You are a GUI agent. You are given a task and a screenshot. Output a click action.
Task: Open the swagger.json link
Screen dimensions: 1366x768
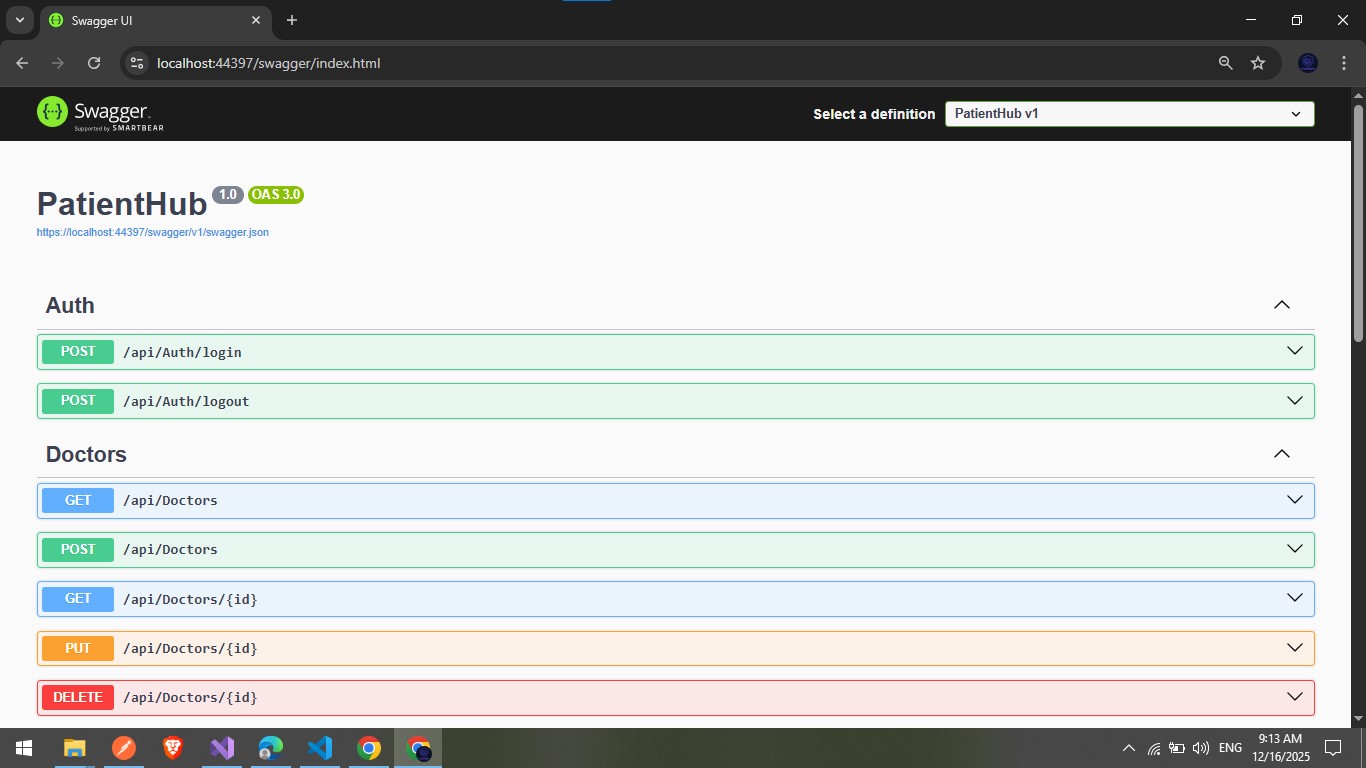pyautogui.click(x=152, y=232)
